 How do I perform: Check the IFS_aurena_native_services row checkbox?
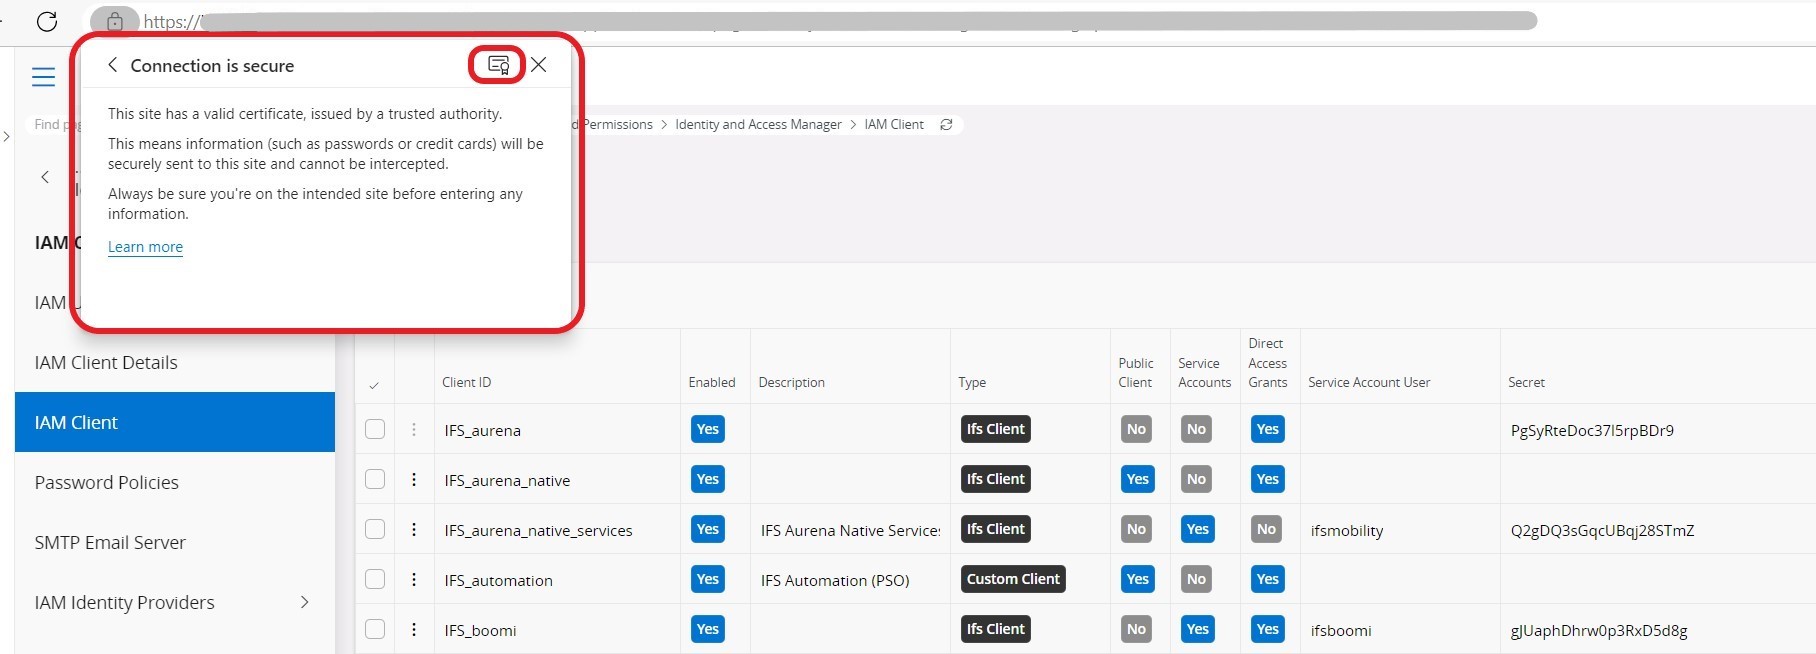pos(375,529)
